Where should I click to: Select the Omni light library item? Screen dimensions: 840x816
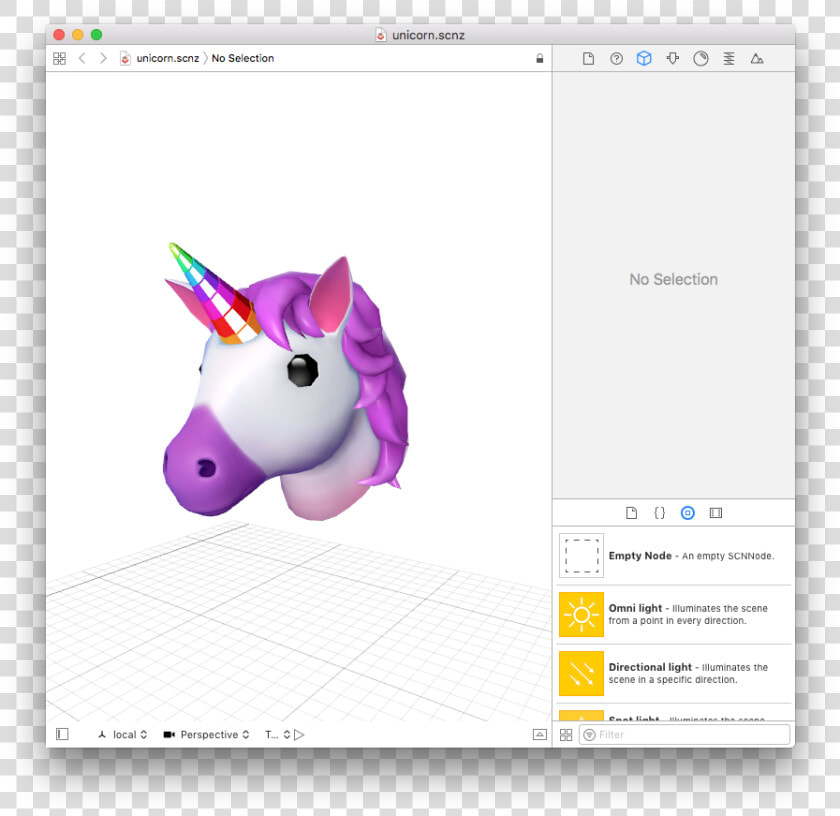coord(674,615)
